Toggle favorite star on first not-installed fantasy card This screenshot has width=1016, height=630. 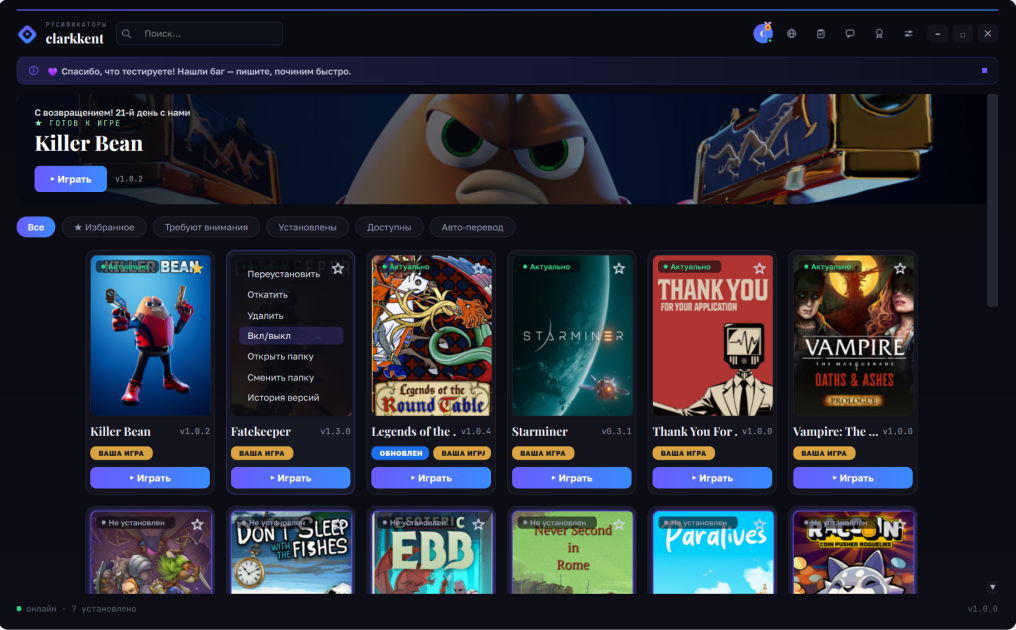click(x=197, y=524)
